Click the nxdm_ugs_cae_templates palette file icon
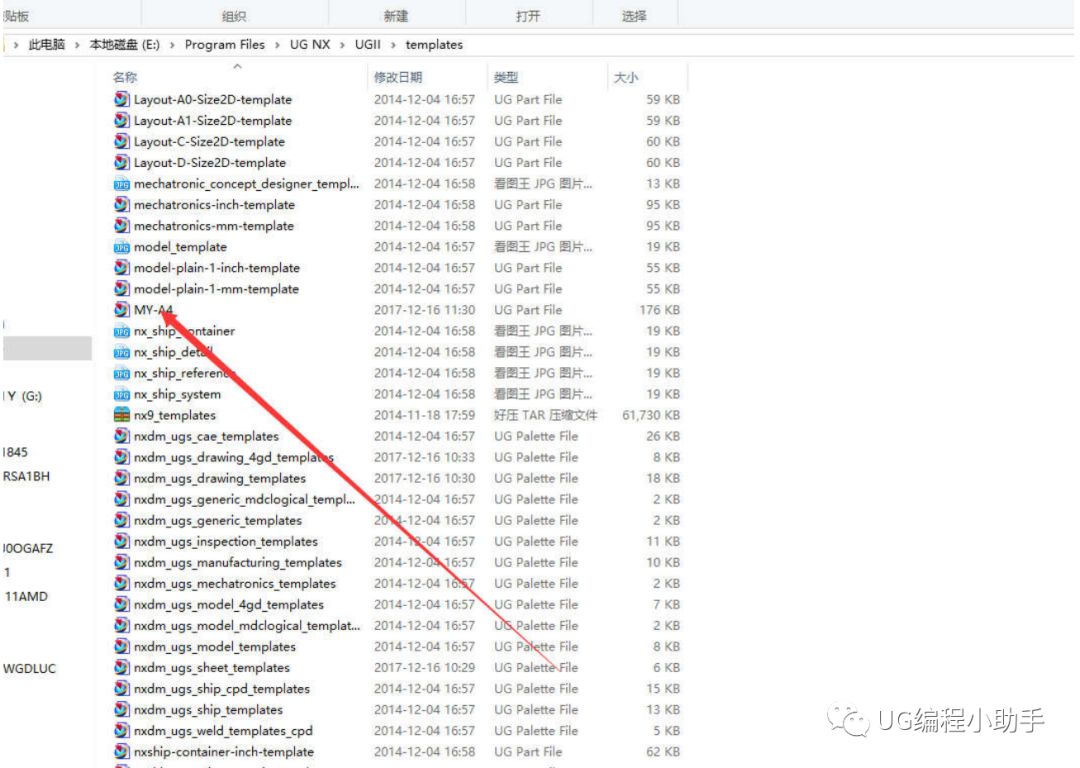 coord(121,436)
